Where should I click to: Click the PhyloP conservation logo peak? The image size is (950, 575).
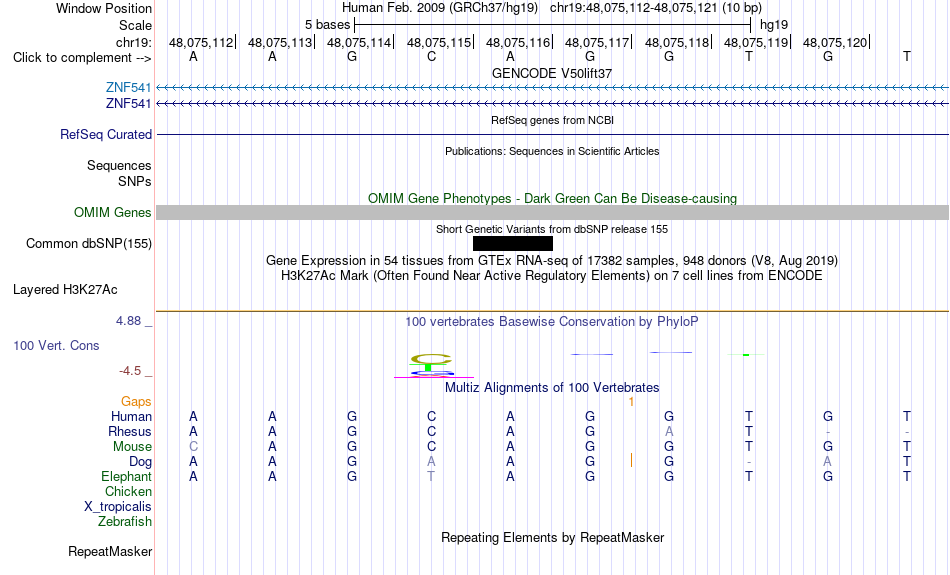[x=431, y=365]
